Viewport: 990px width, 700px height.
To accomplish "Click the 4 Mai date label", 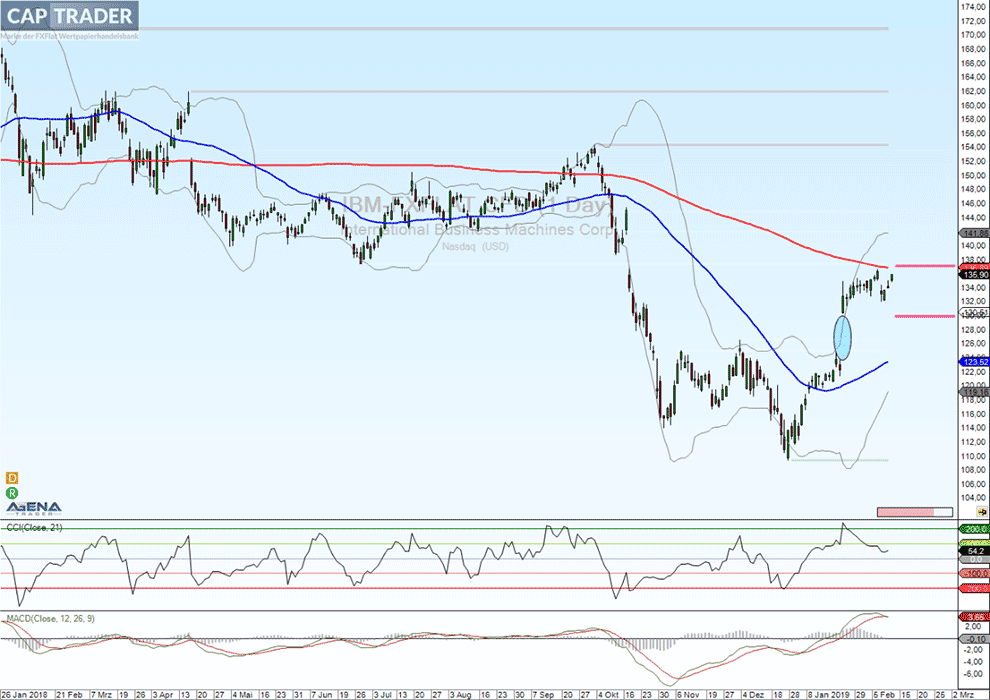I will click(x=242, y=694).
